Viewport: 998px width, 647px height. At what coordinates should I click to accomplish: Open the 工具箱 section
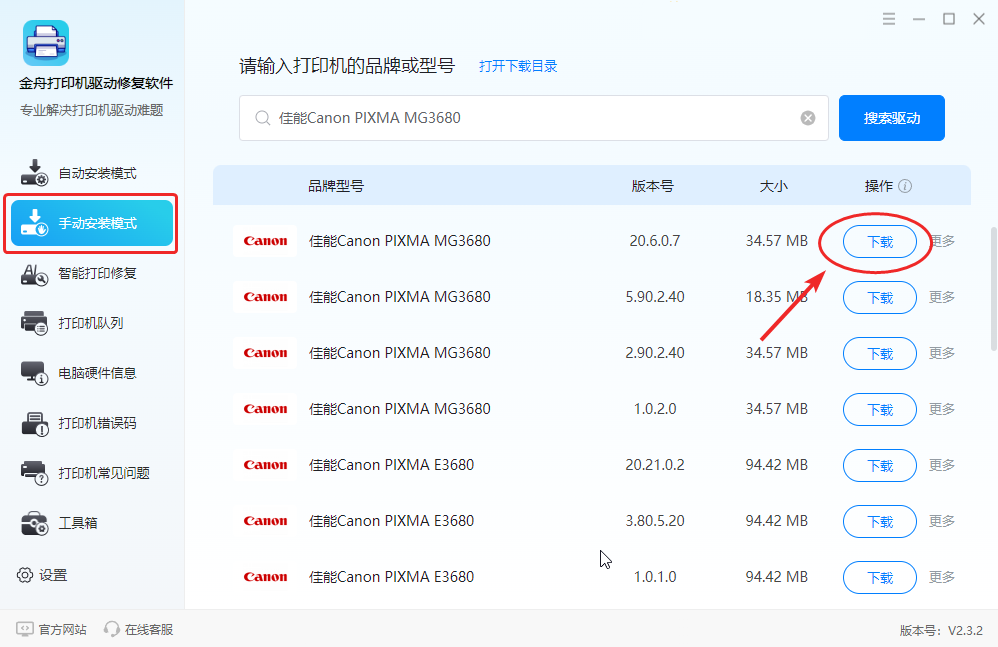pyautogui.click(x=92, y=523)
